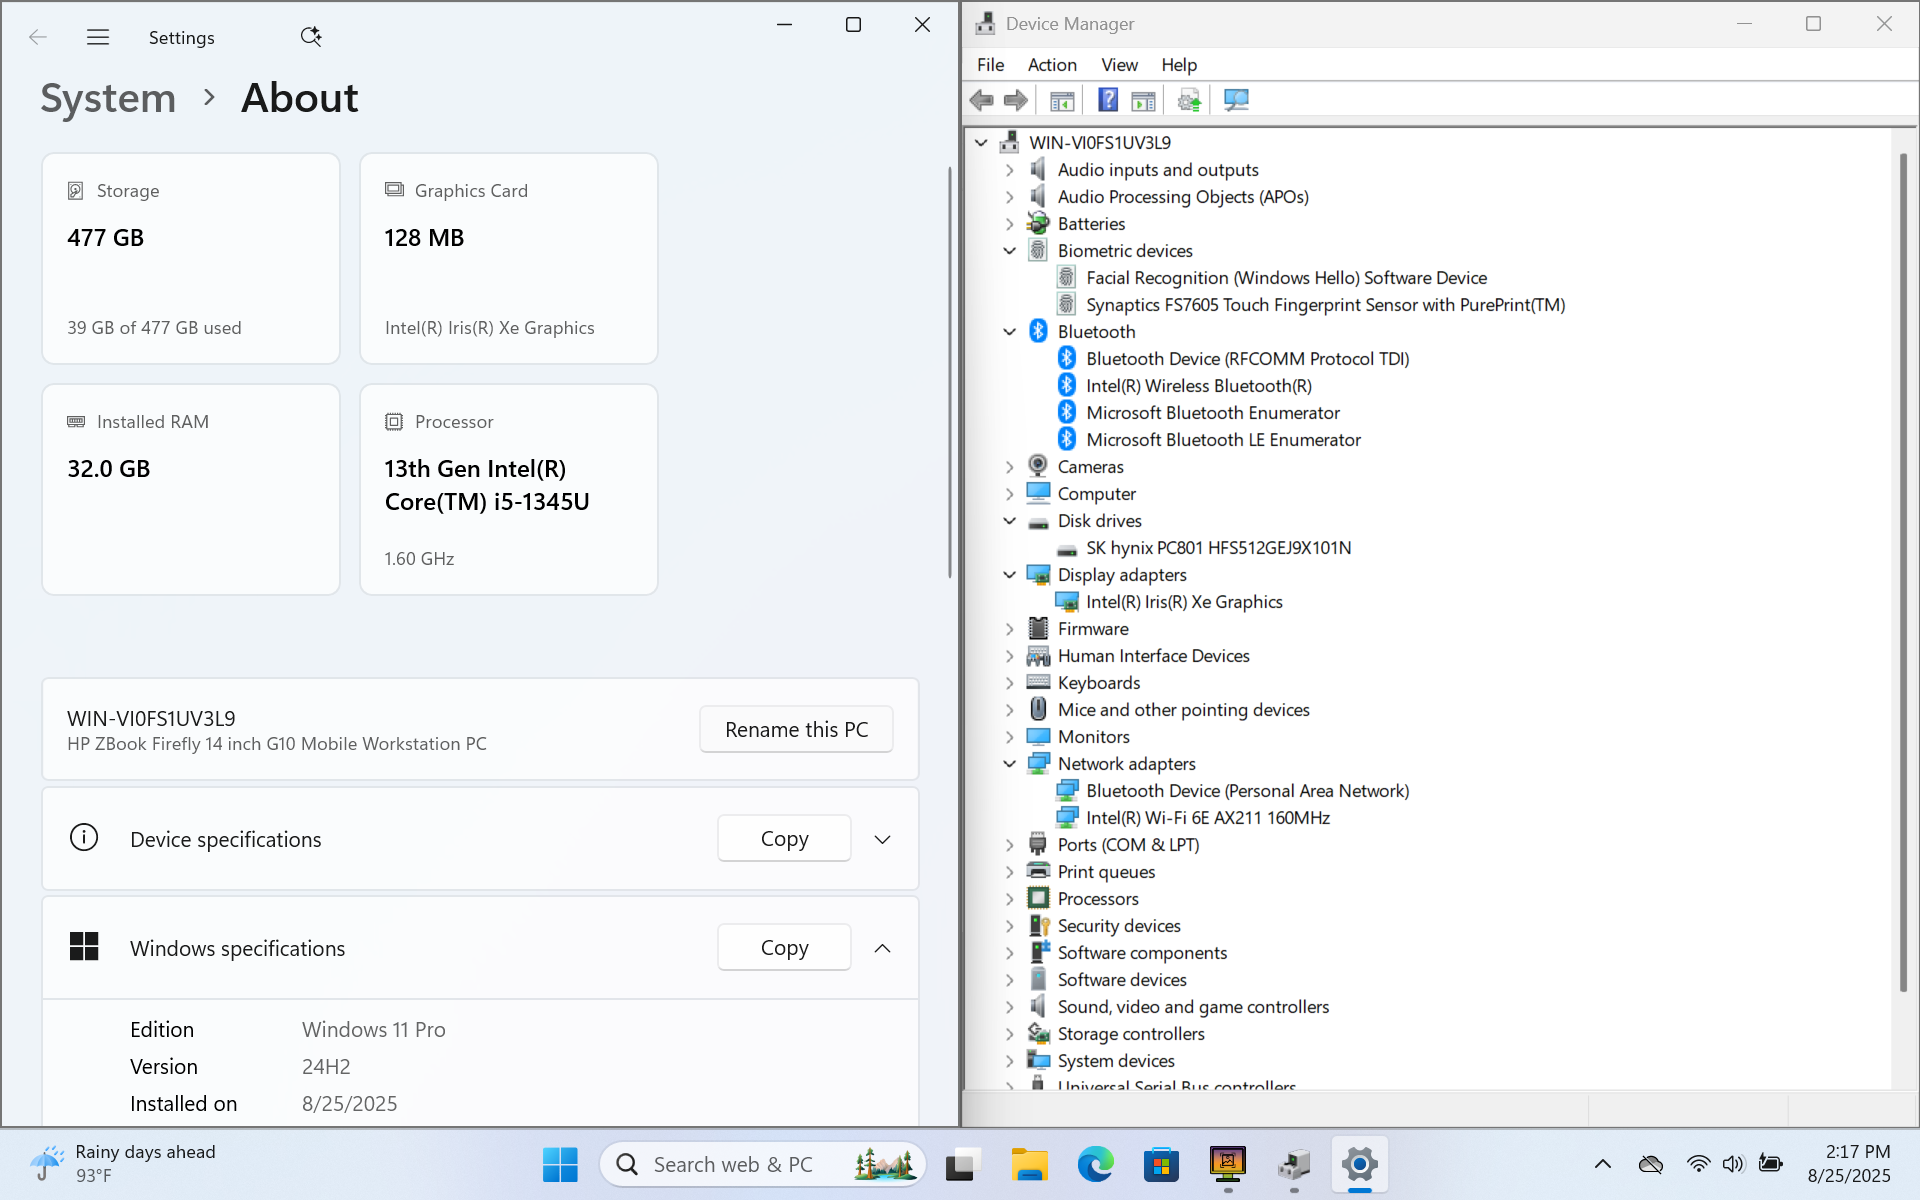Viewport: 1920px width, 1200px height.
Task: Open File Explorer from taskbar
Action: [1028, 1164]
